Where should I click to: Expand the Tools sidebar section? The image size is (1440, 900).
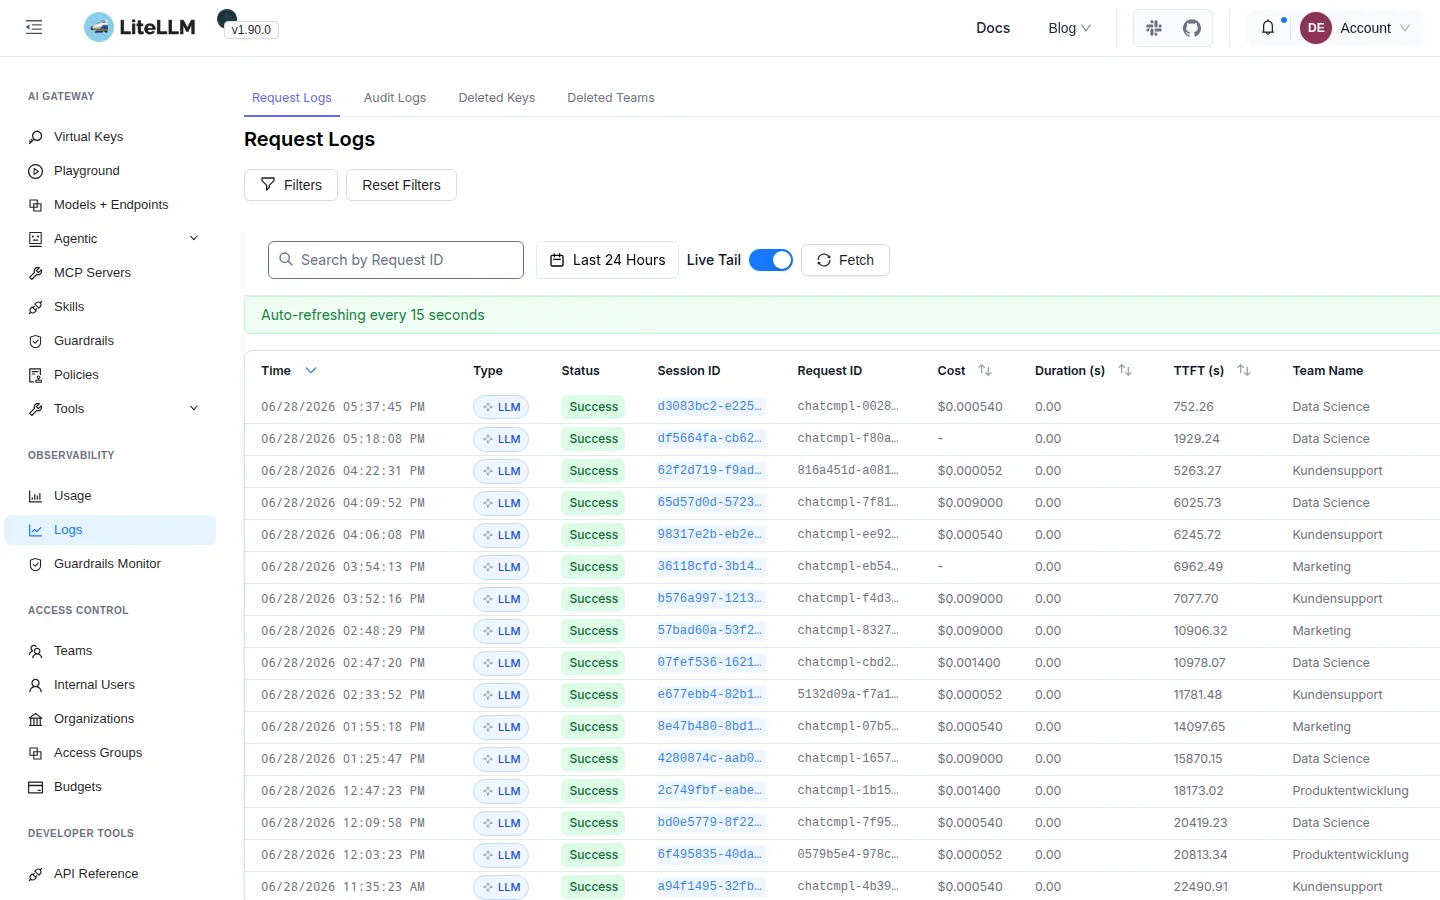194,408
